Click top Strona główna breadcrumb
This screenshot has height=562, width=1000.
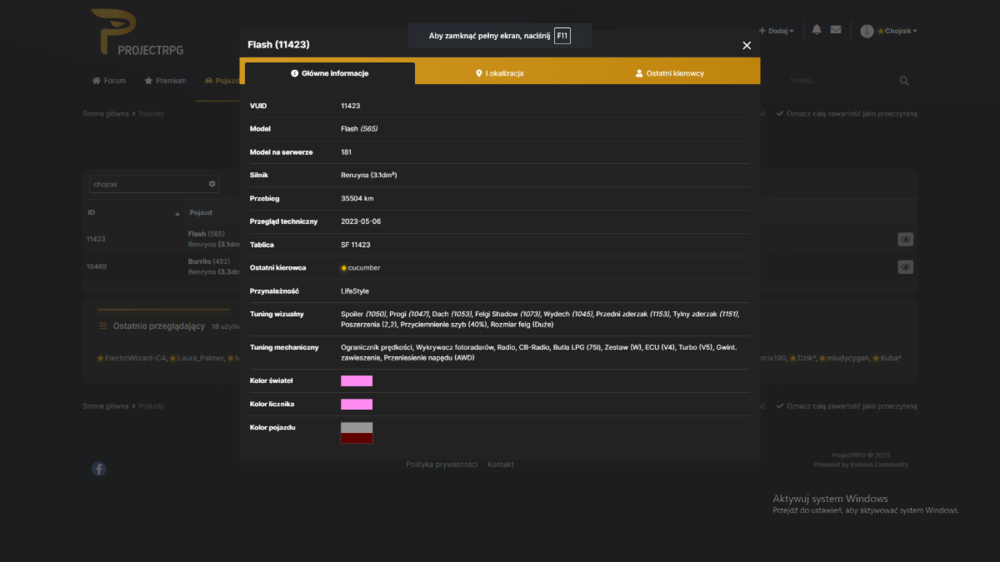pos(105,114)
